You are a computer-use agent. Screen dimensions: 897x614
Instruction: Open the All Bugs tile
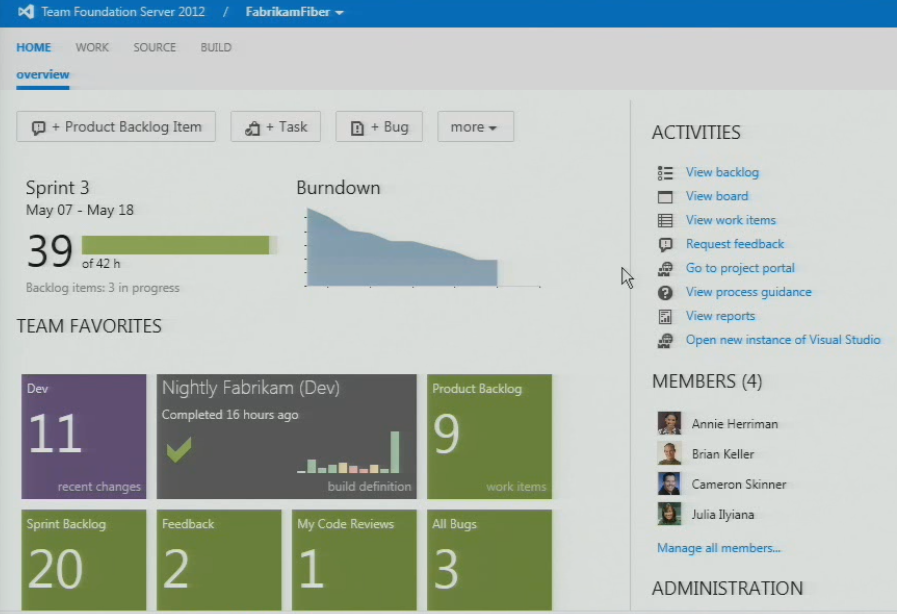(489, 560)
